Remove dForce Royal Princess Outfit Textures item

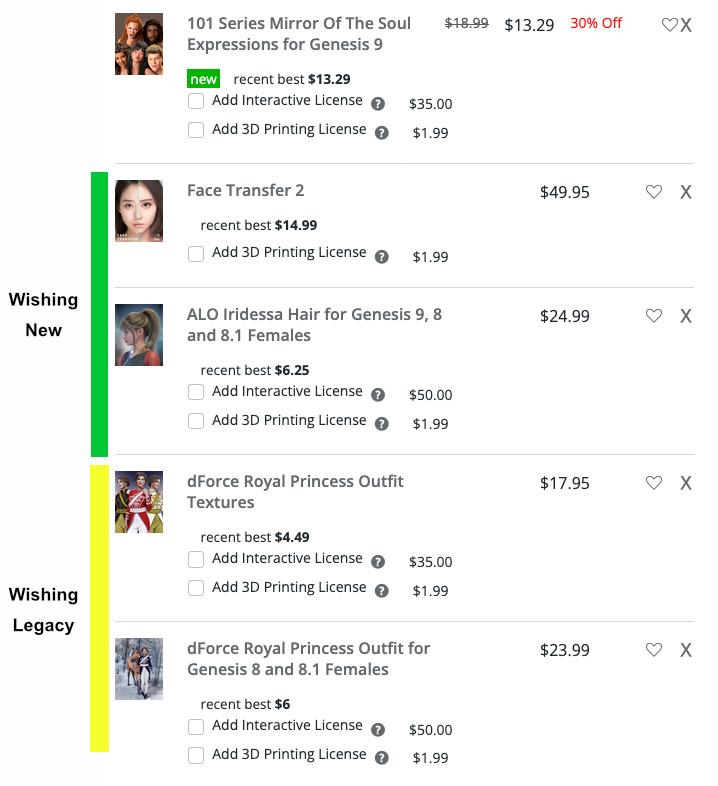point(686,483)
